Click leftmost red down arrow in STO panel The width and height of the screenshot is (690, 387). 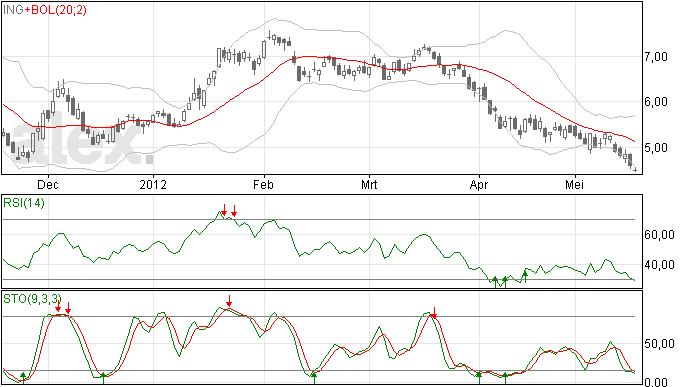pyautogui.click(x=58, y=307)
